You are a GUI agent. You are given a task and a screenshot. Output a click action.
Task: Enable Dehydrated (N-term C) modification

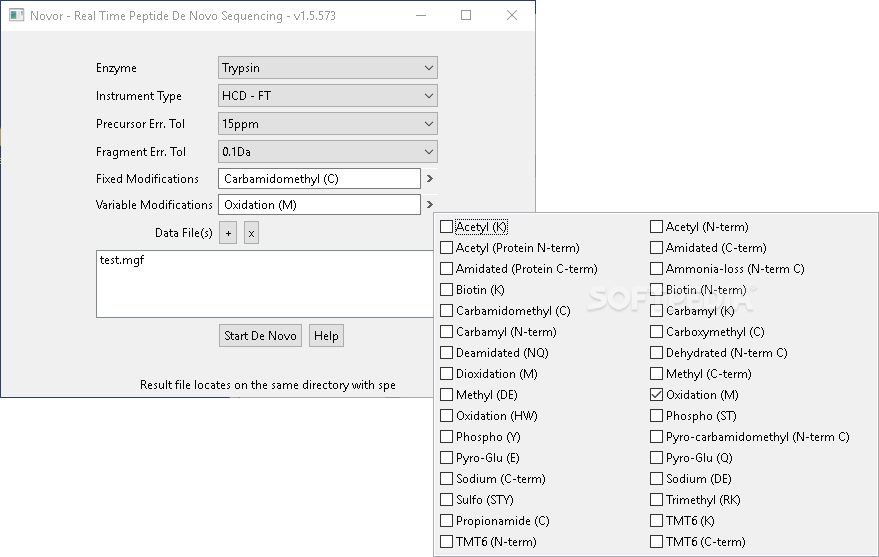coord(656,353)
